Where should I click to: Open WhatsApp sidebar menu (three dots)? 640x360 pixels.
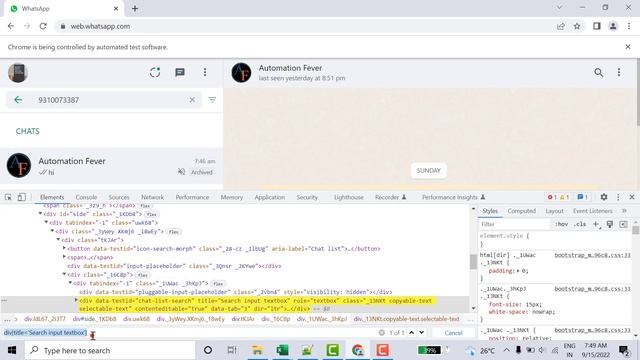coord(205,73)
